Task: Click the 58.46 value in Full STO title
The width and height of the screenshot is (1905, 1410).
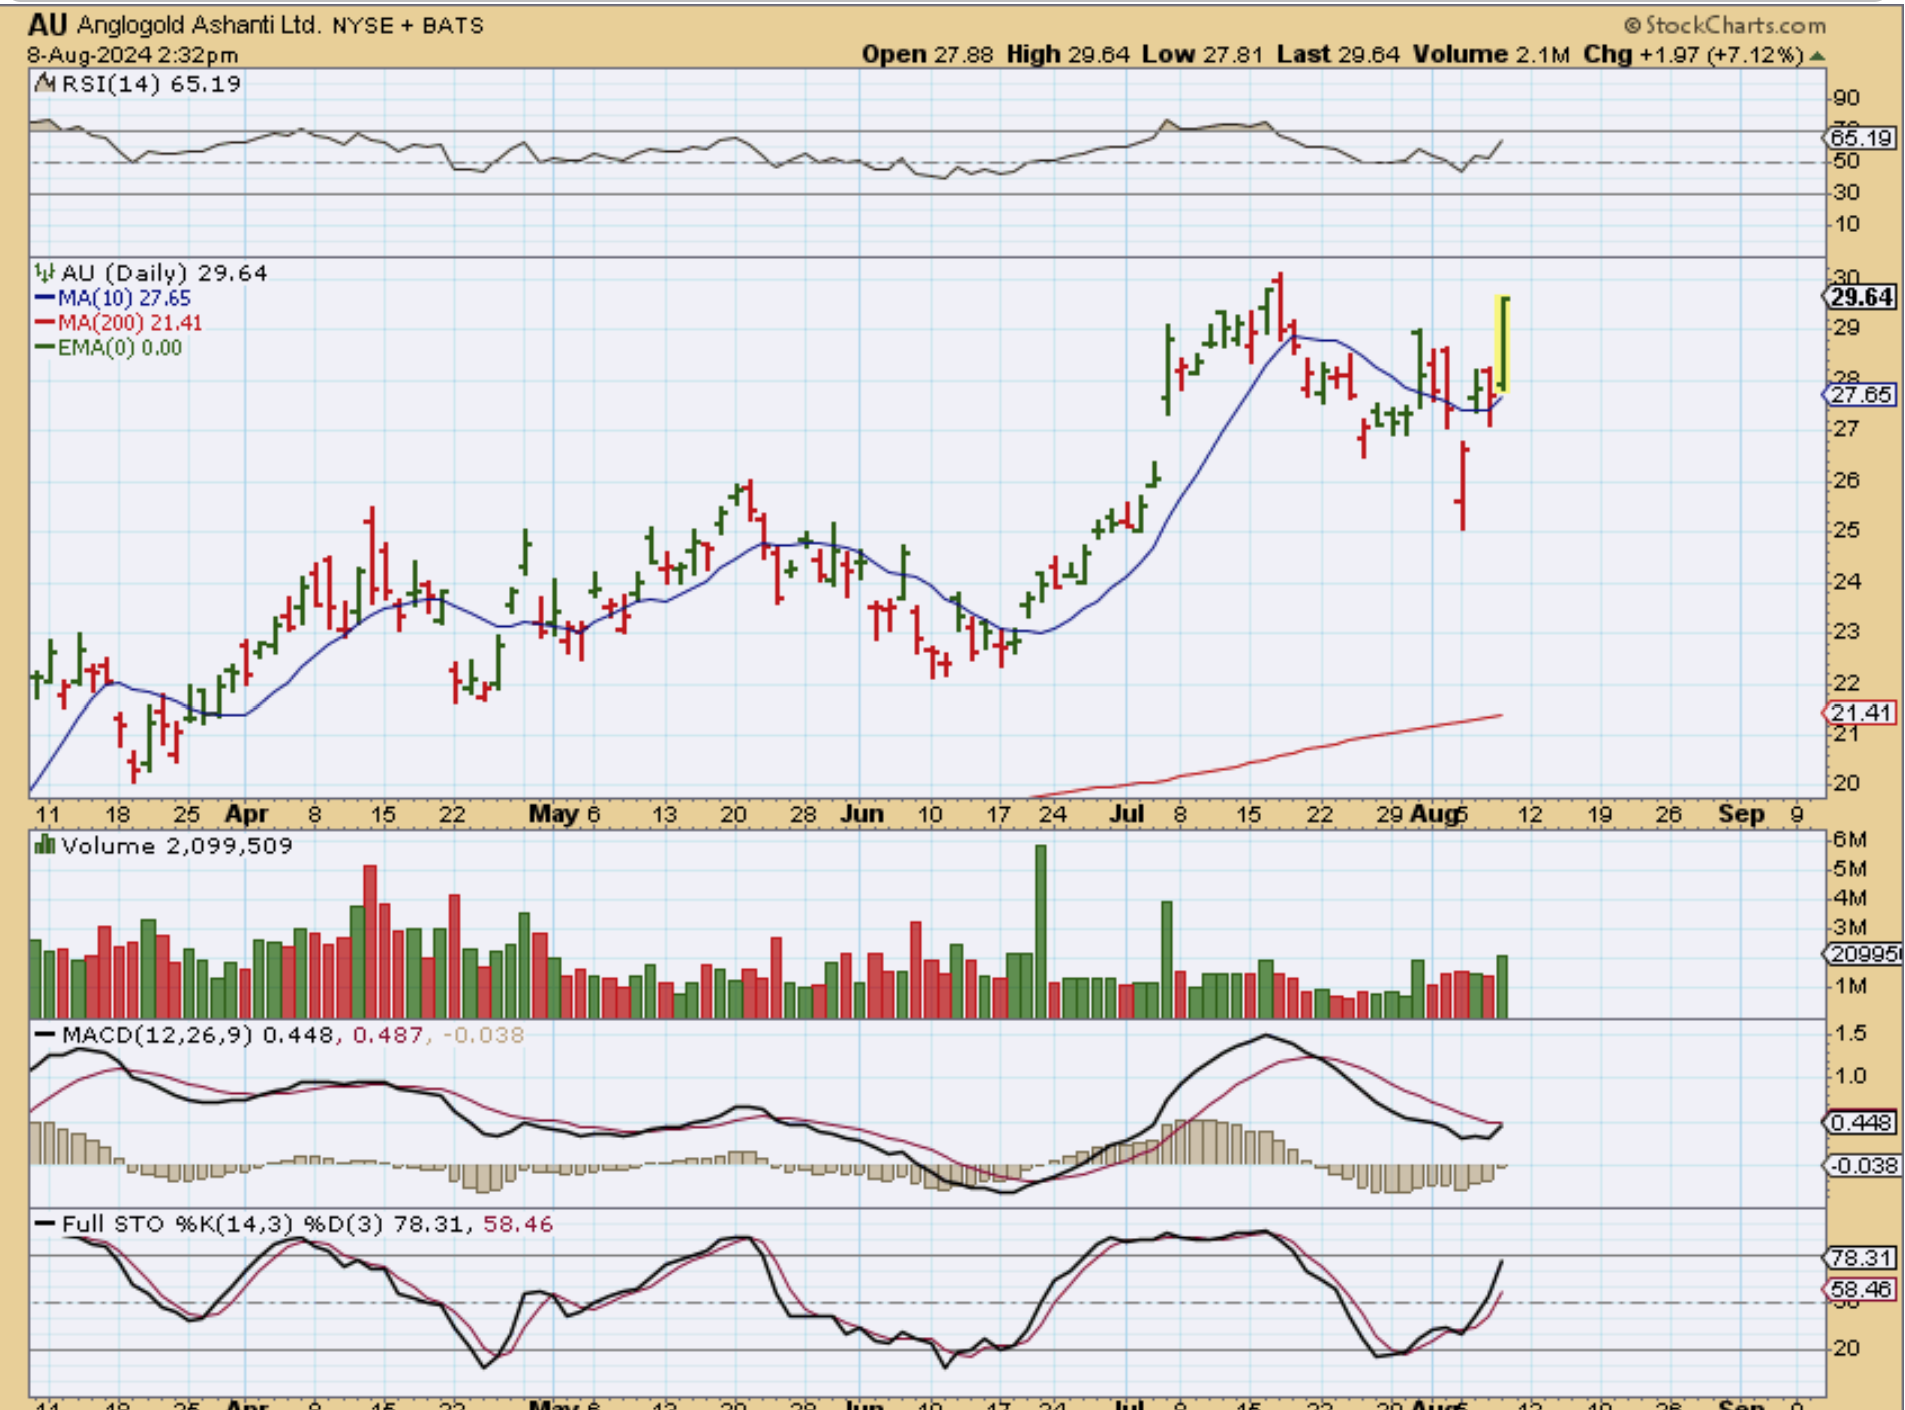Action: click(518, 1224)
